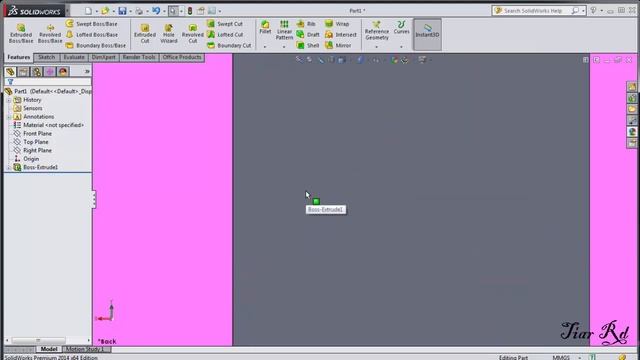The height and width of the screenshot is (360, 640).
Task: Switch to the Office Products tab
Action: [x=182, y=57]
